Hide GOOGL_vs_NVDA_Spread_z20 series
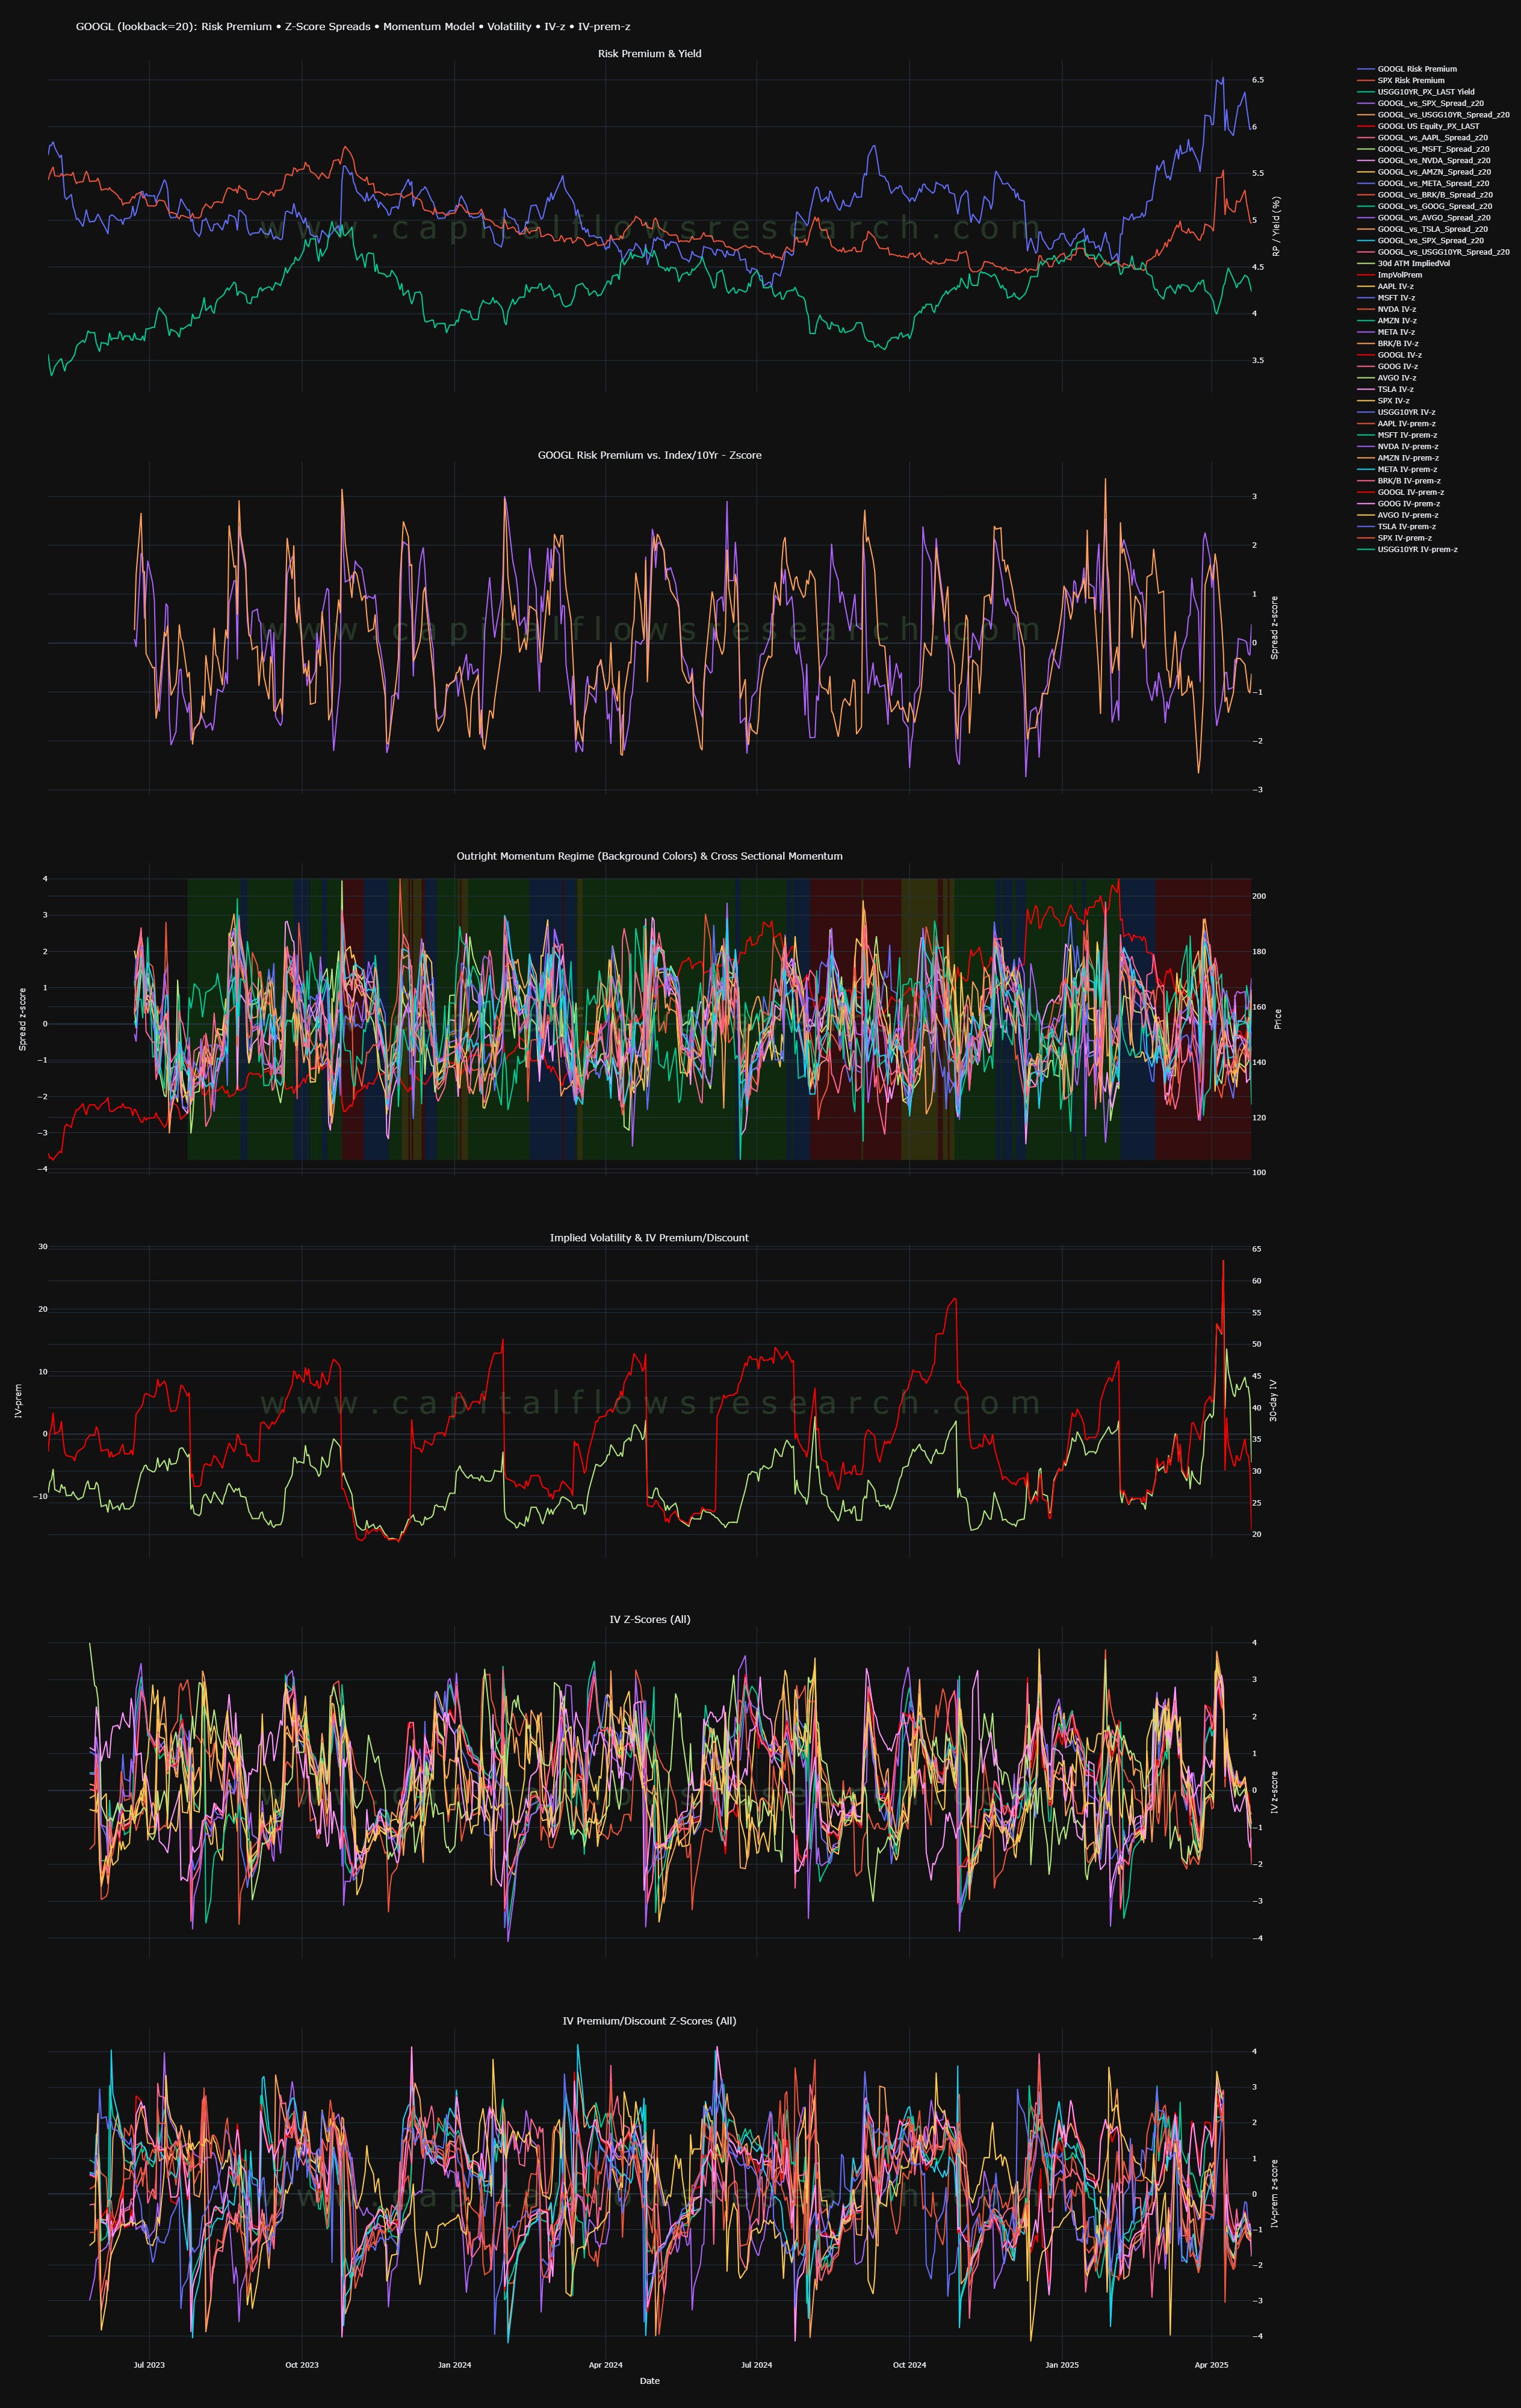1521x2408 pixels. tap(1424, 160)
